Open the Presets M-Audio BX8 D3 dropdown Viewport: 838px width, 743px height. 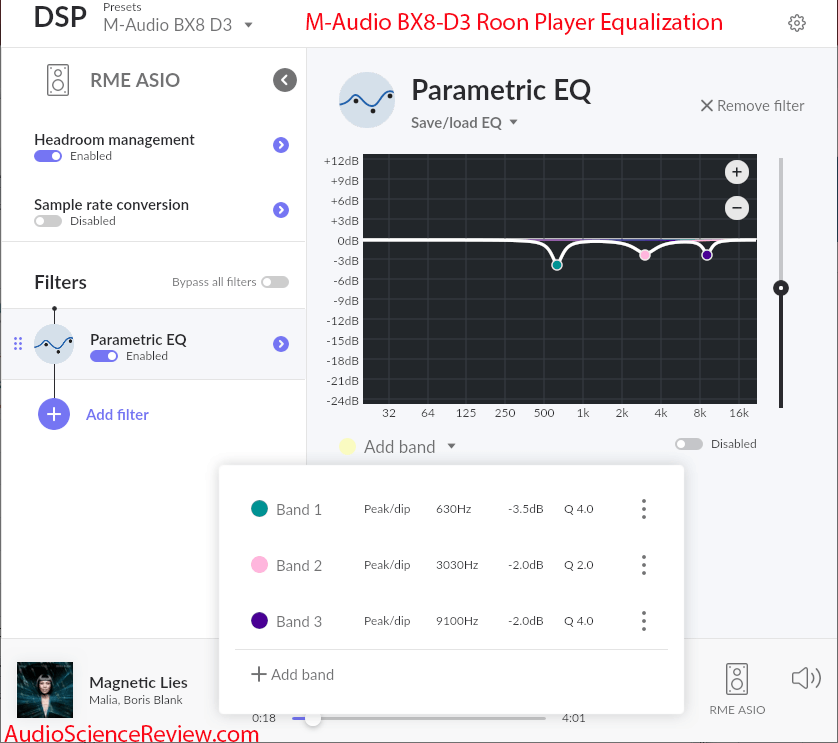click(x=178, y=25)
